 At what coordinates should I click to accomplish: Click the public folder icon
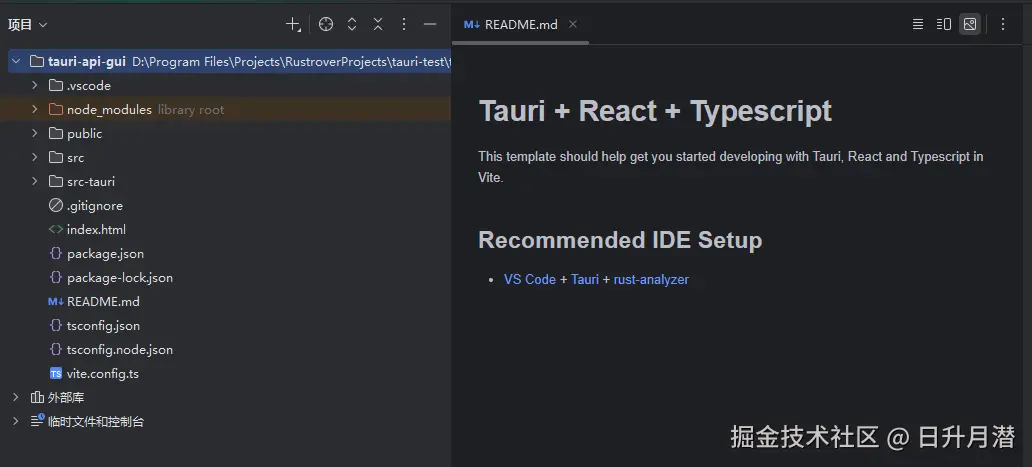pyautogui.click(x=56, y=134)
